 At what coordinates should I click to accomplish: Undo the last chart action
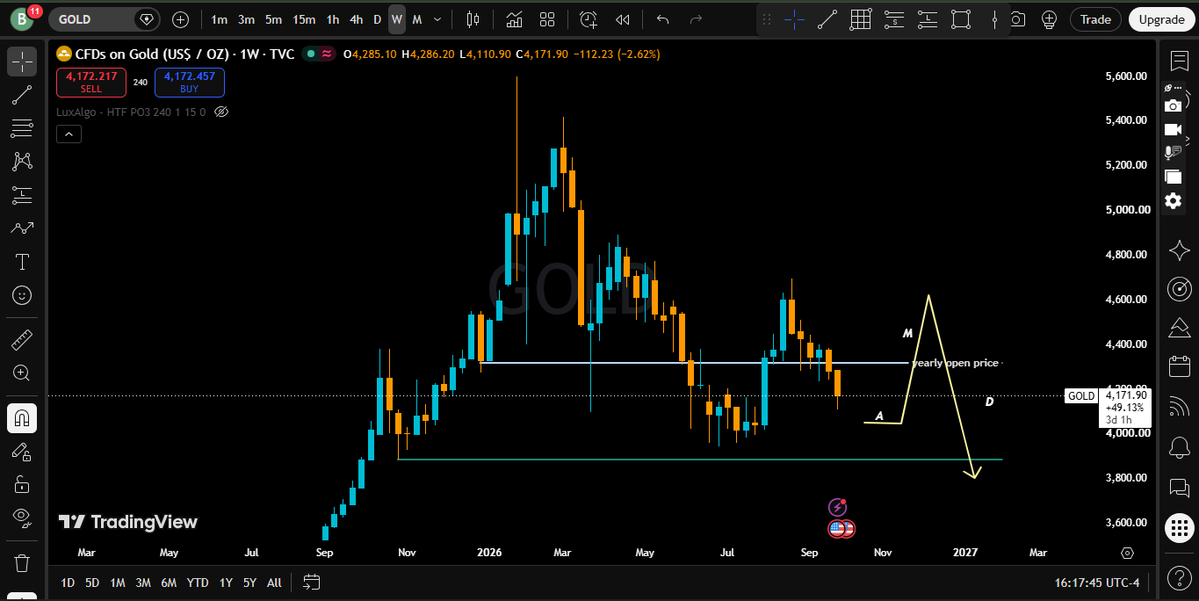click(x=662, y=19)
